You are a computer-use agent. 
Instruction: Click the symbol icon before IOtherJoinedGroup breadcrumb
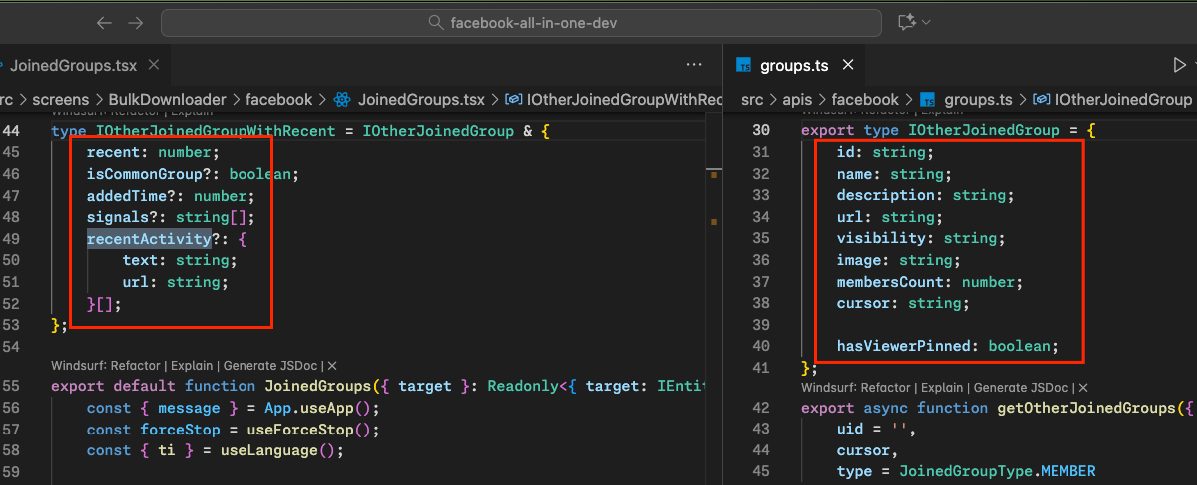click(x=1042, y=99)
